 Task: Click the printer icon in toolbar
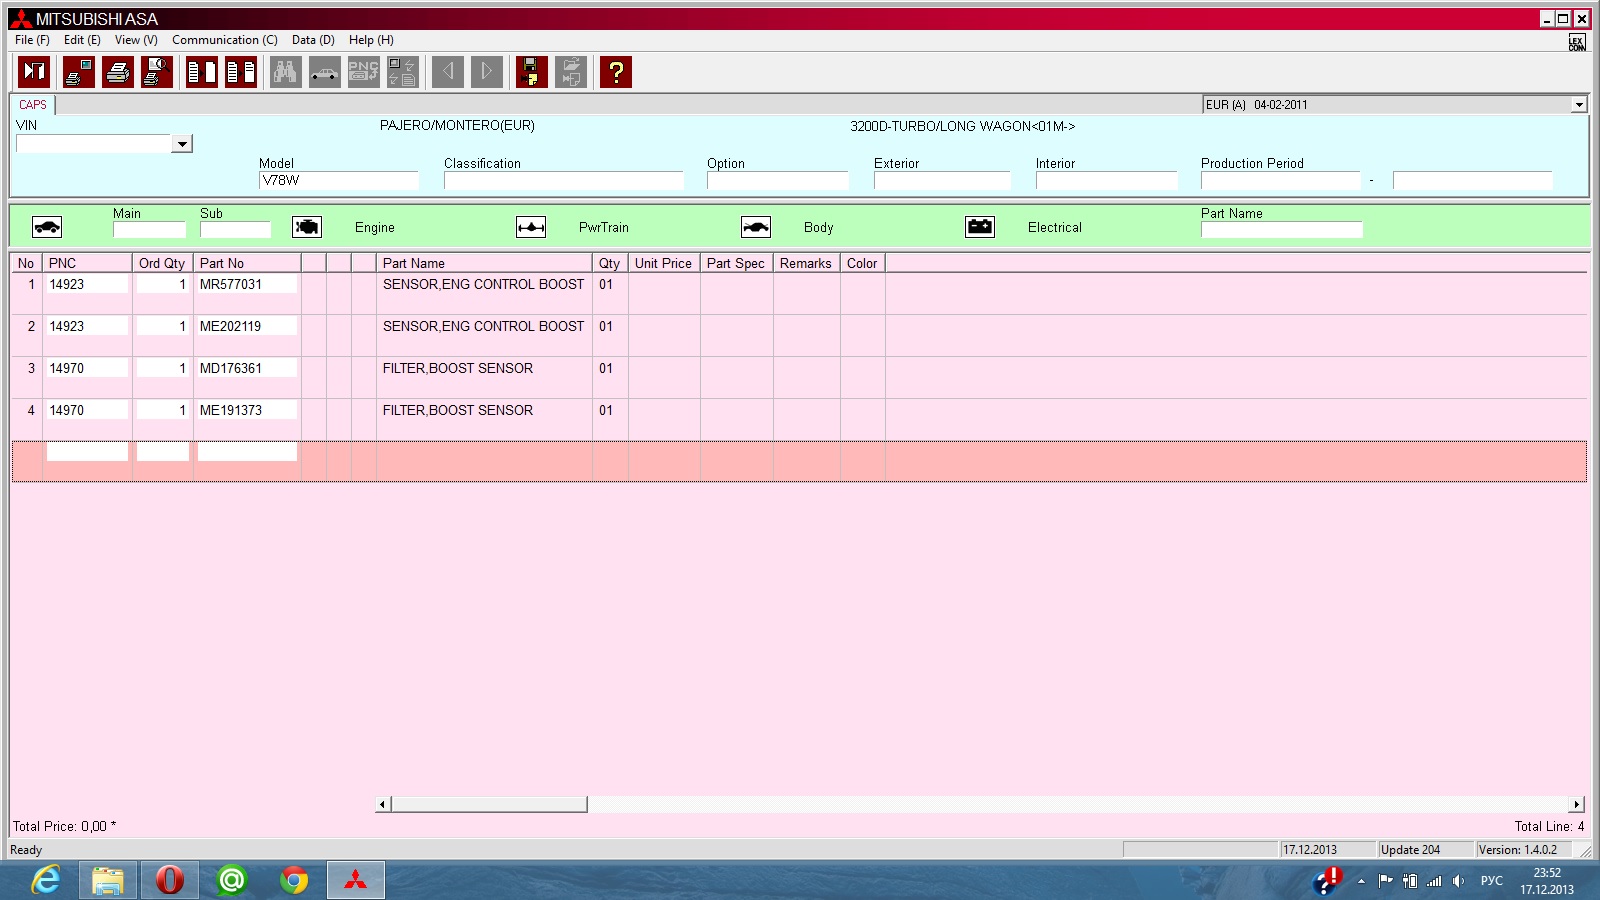click(x=118, y=72)
